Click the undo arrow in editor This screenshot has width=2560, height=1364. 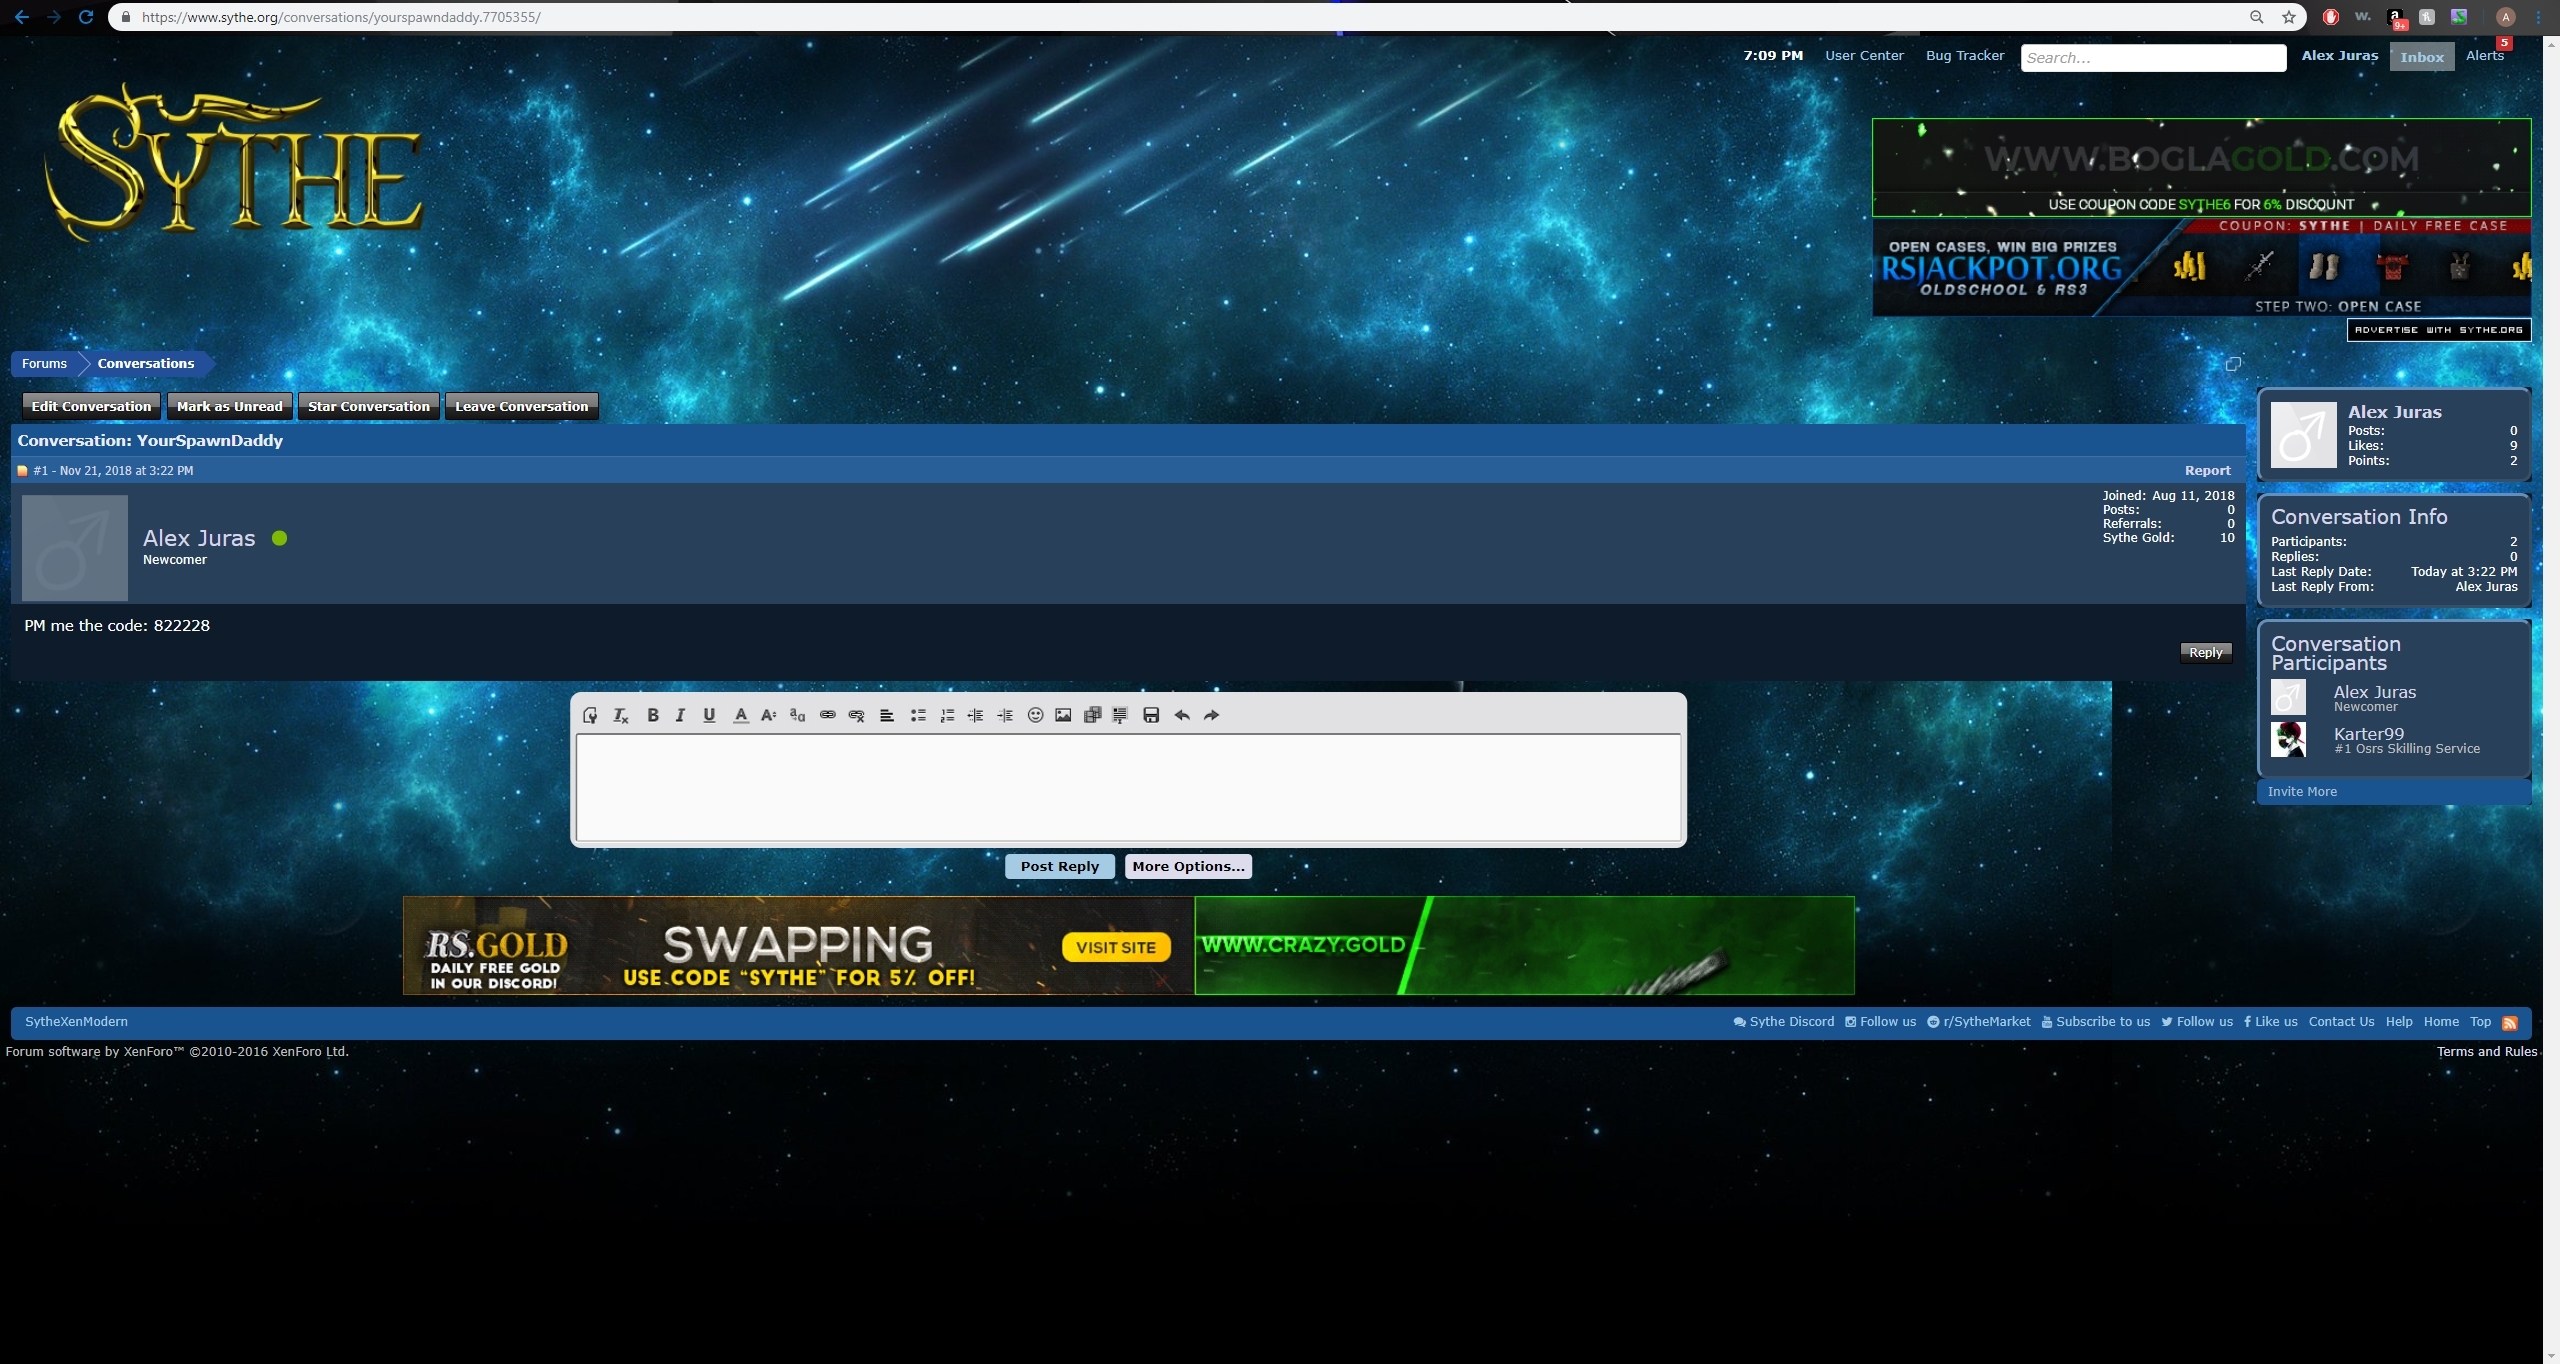click(x=1182, y=715)
